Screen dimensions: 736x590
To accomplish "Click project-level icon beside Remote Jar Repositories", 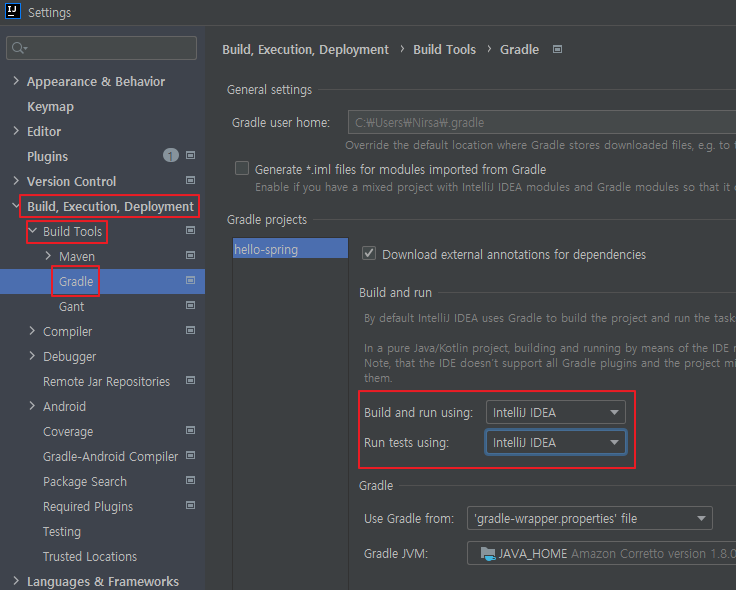I will coord(190,380).
